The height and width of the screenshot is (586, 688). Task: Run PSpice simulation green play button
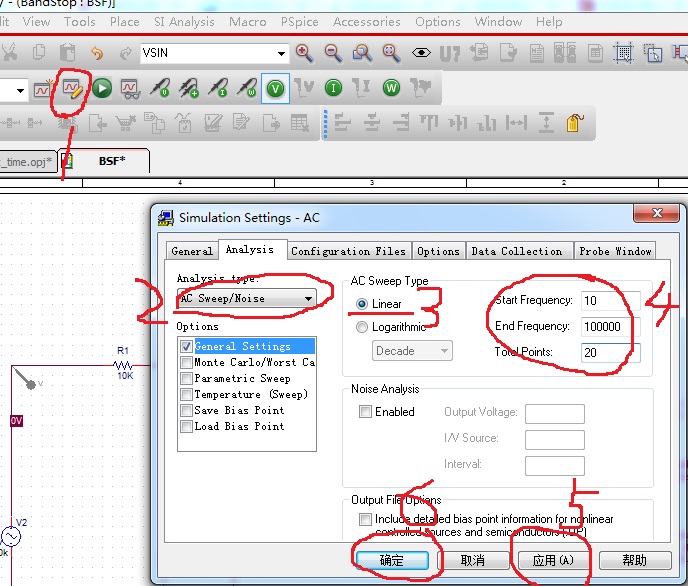(102, 89)
